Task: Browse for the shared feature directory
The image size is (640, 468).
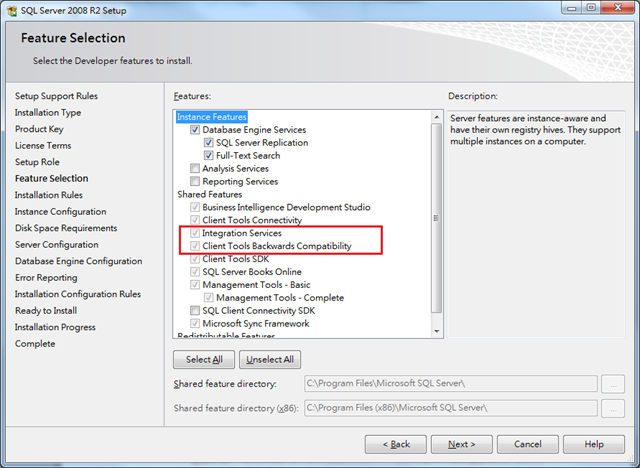Action: tap(613, 384)
